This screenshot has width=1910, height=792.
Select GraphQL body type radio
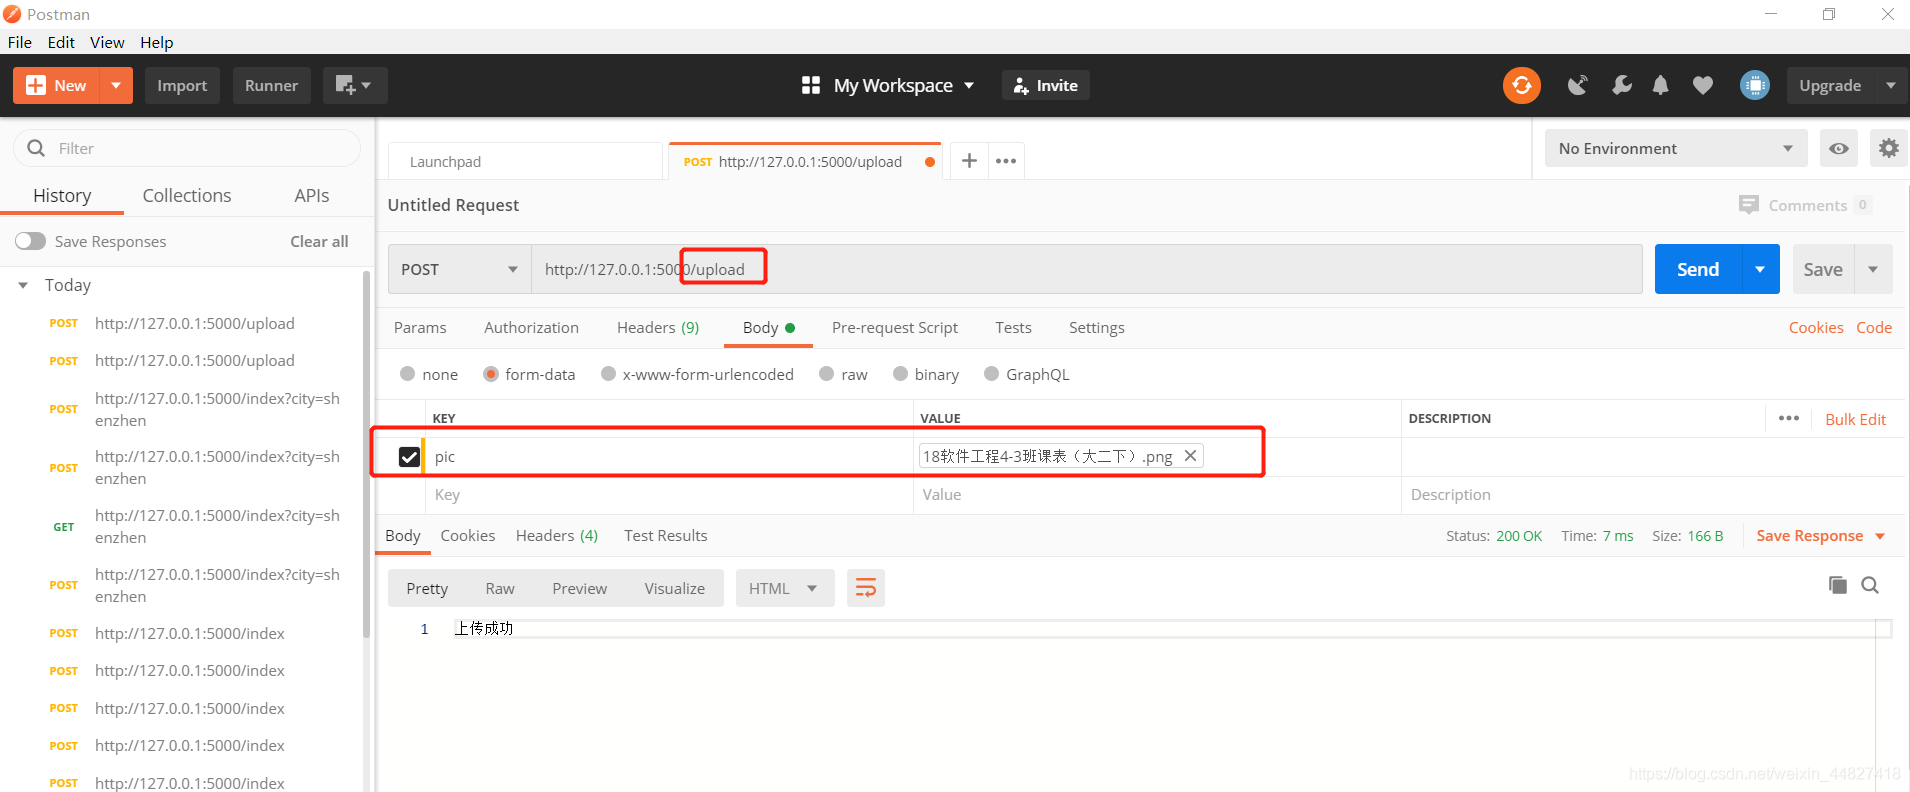(x=991, y=374)
